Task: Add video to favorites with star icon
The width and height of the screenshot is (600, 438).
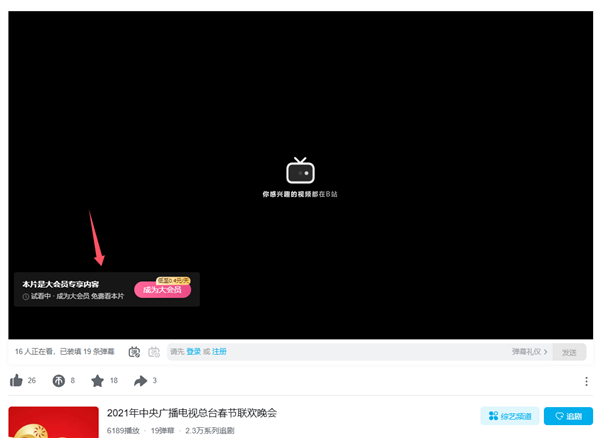Action: tap(98, 381)
